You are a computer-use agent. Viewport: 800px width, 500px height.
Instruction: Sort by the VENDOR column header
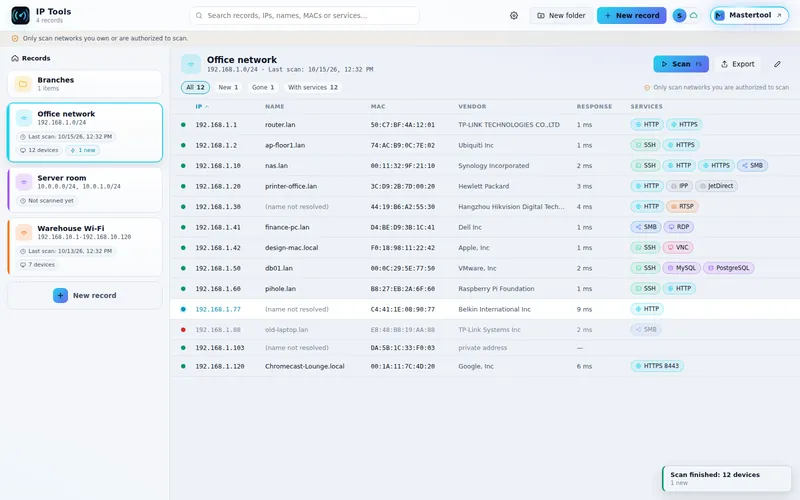472,107
